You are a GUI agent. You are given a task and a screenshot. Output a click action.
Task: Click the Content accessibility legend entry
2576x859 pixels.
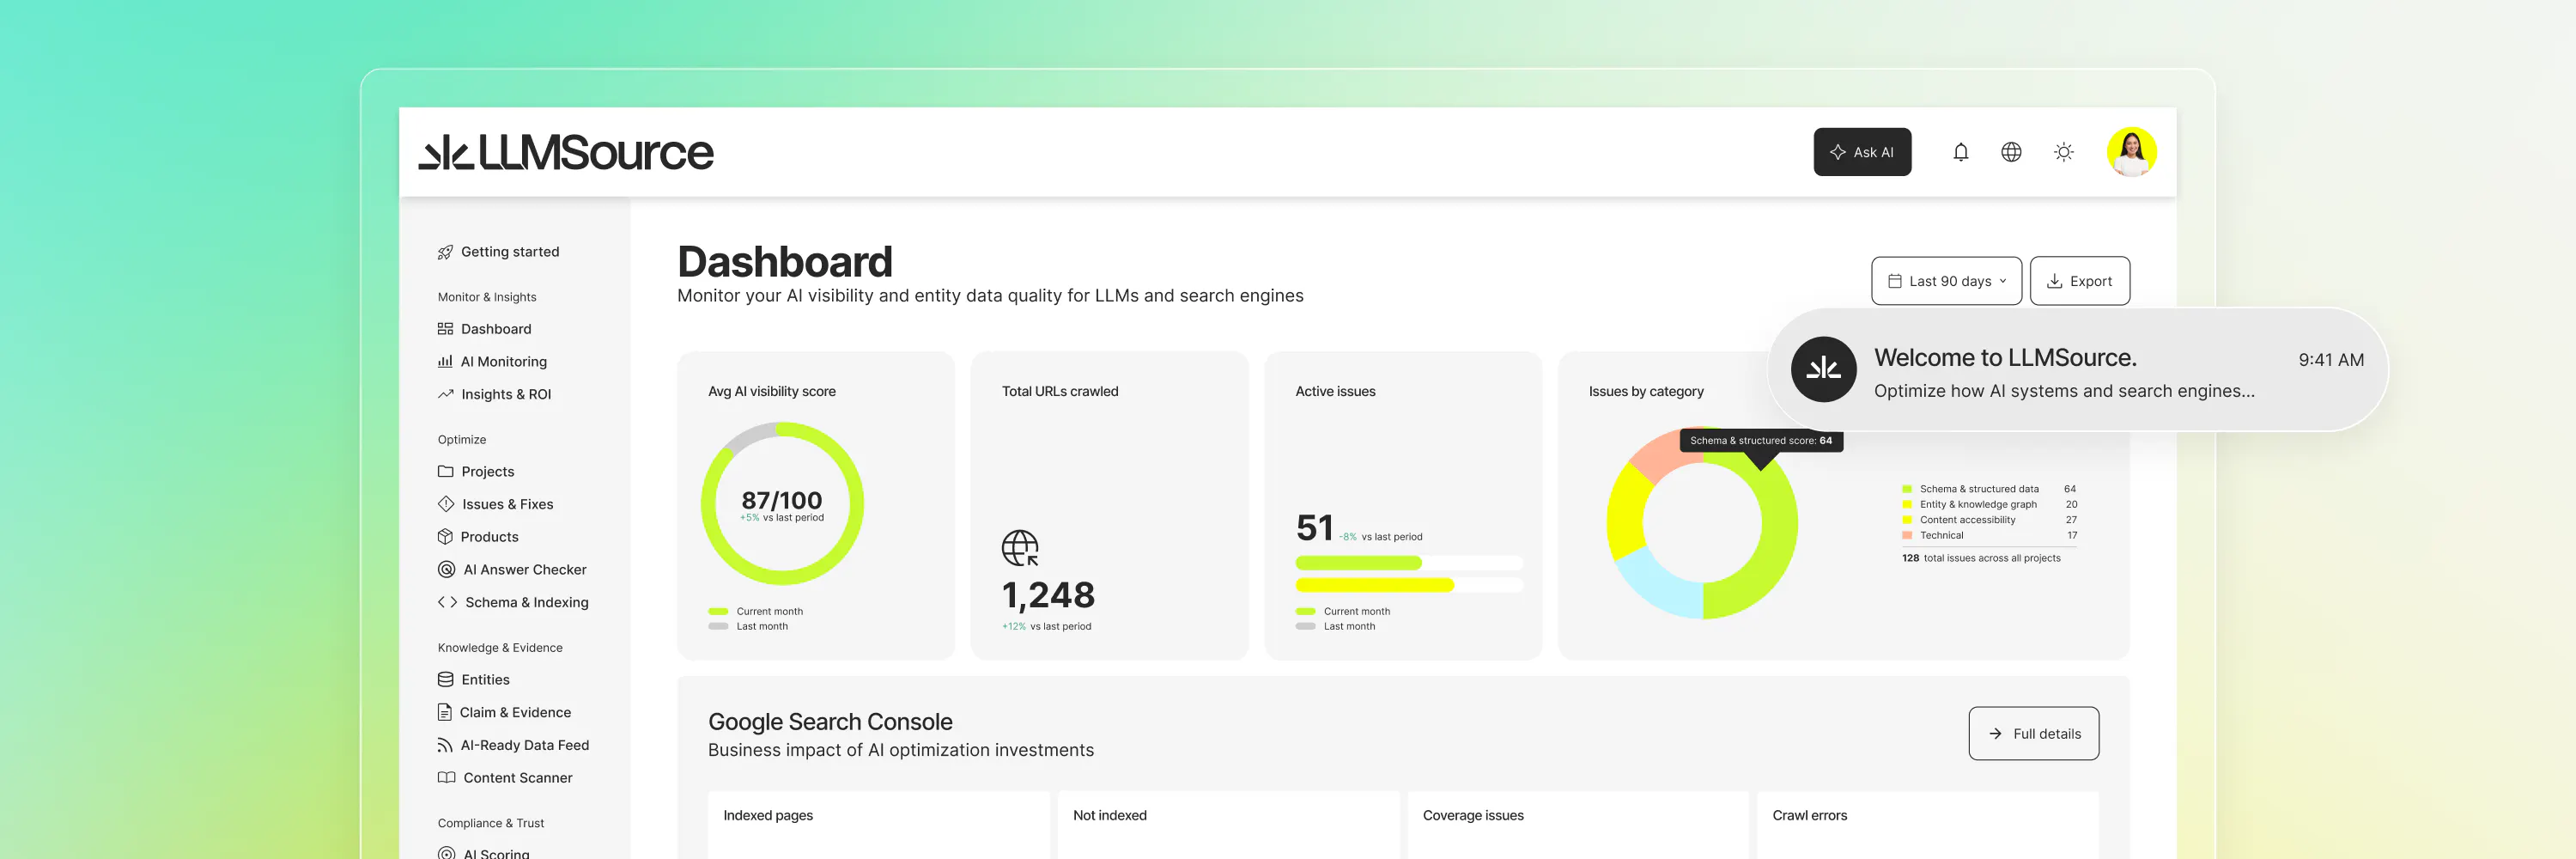coord(1989,520)
